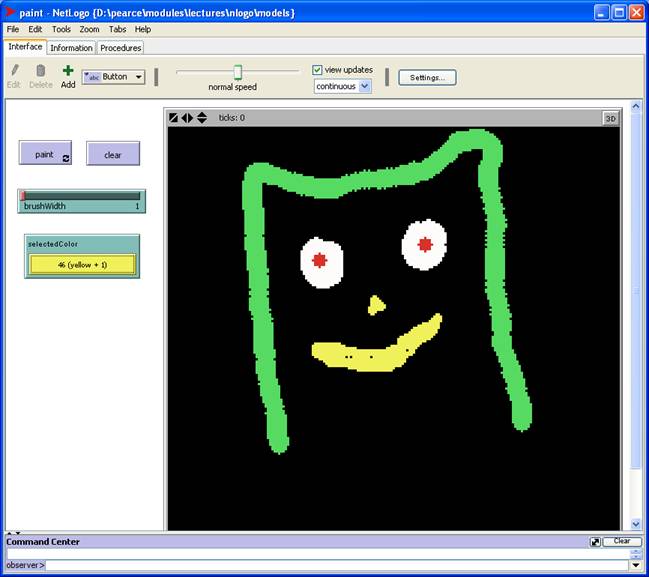The width and height of the screenshot is (649, 577).
Task: Open the Edit menu
Action: pyautogui.click(x=35, y=29)
